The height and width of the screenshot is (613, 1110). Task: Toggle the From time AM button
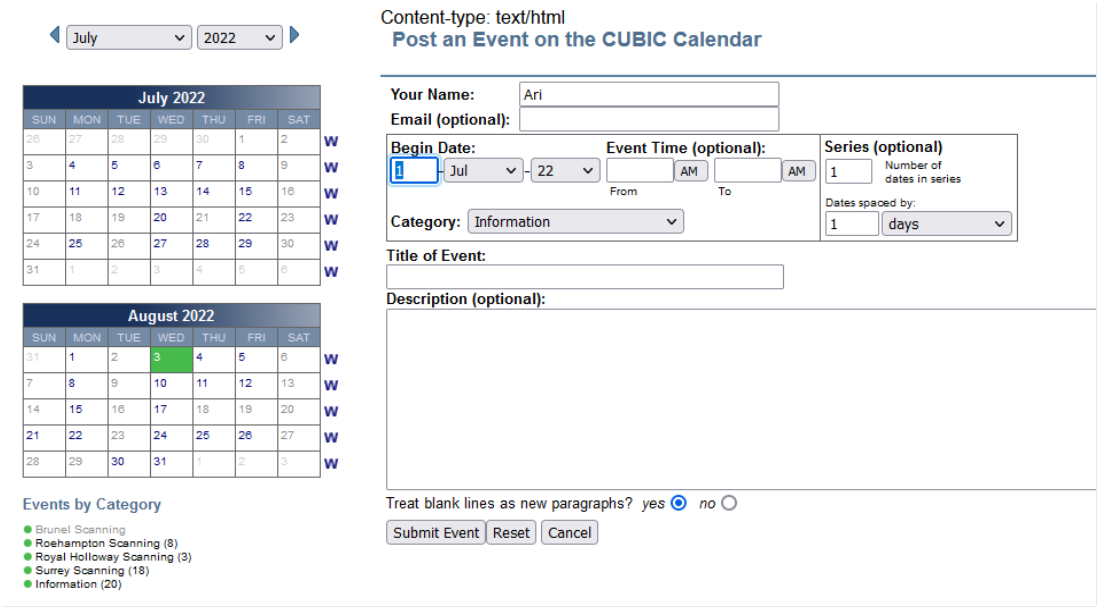[688, 171]
